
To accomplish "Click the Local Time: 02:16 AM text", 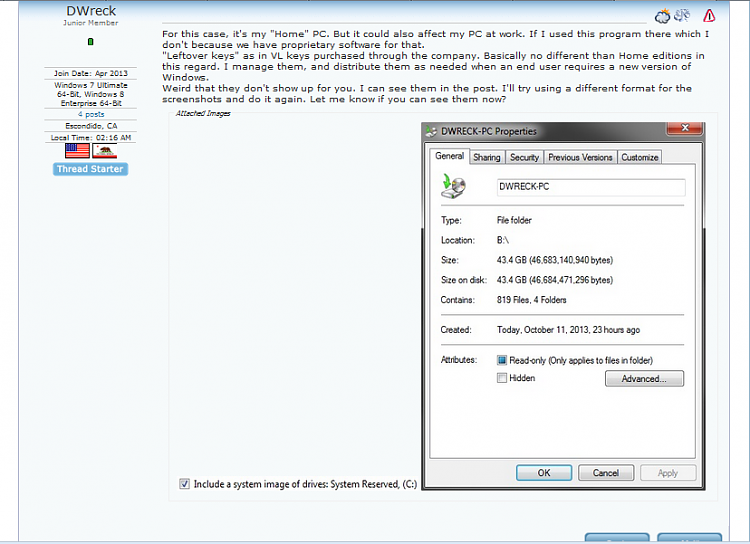I will point(91,137).
